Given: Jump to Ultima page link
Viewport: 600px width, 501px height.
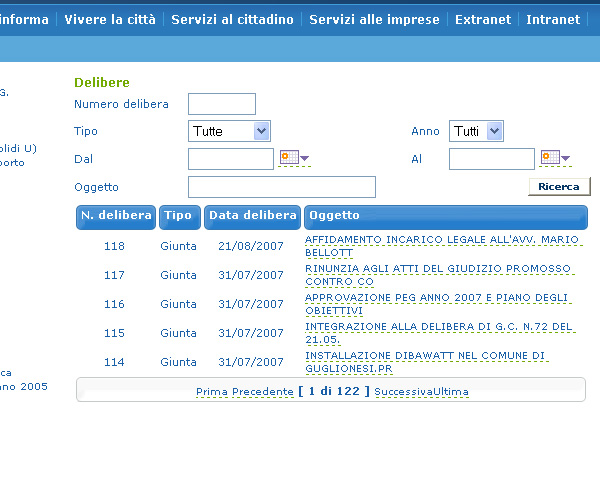Looking at the screenshot, I should 451,392.
